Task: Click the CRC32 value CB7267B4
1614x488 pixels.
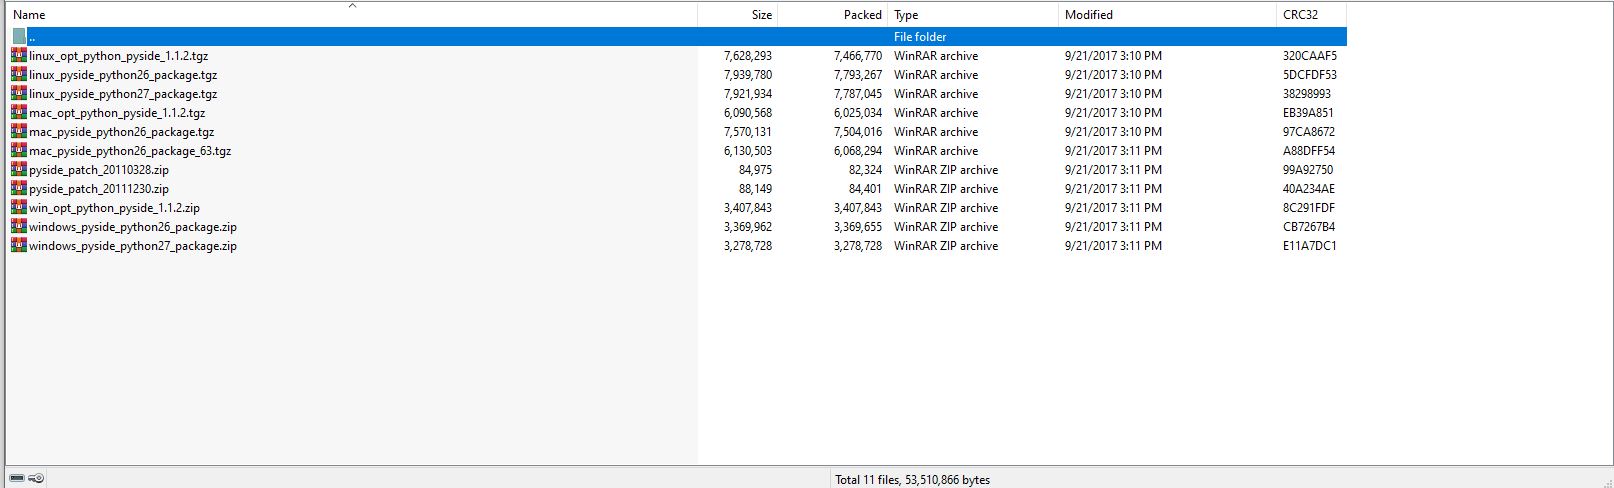Action: (x=1309, y=227)
